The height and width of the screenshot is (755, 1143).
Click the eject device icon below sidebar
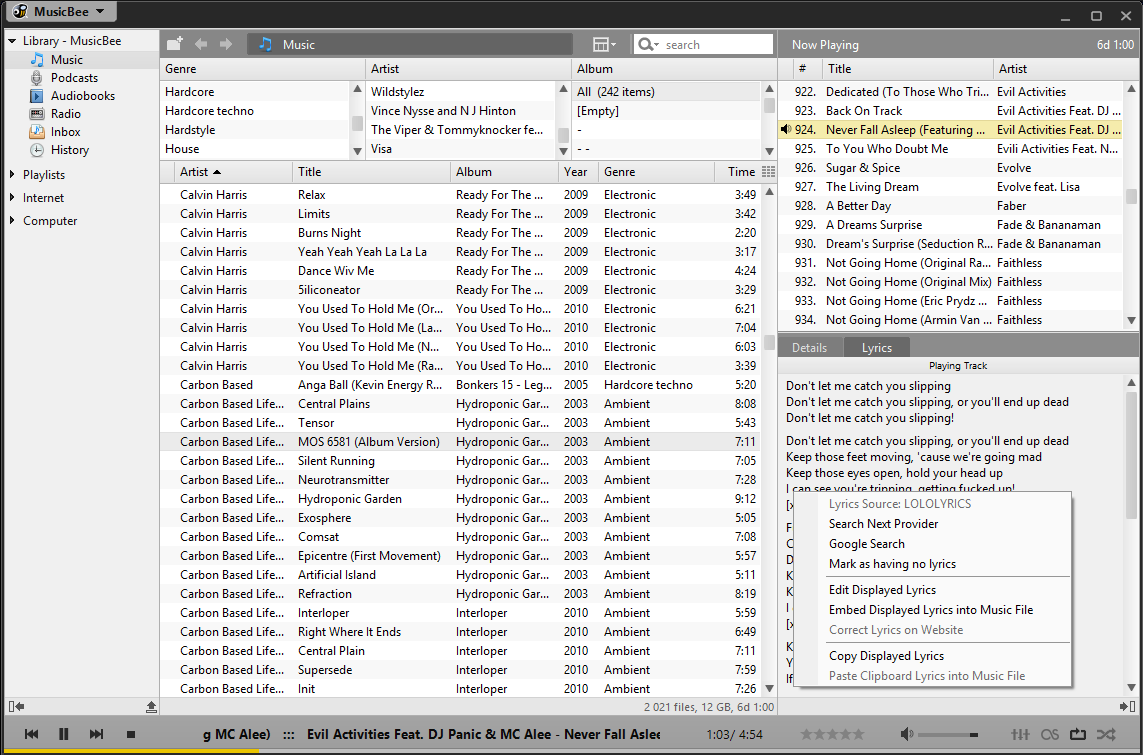coord(151,706)
